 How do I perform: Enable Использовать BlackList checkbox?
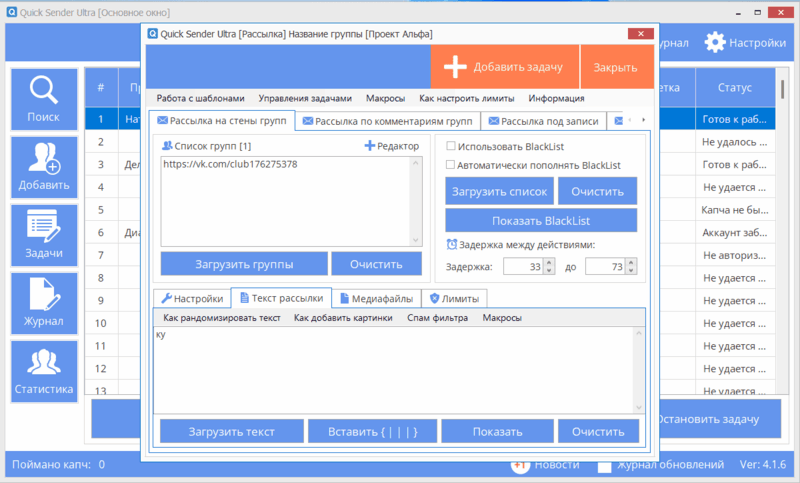[x=451, y=146]
